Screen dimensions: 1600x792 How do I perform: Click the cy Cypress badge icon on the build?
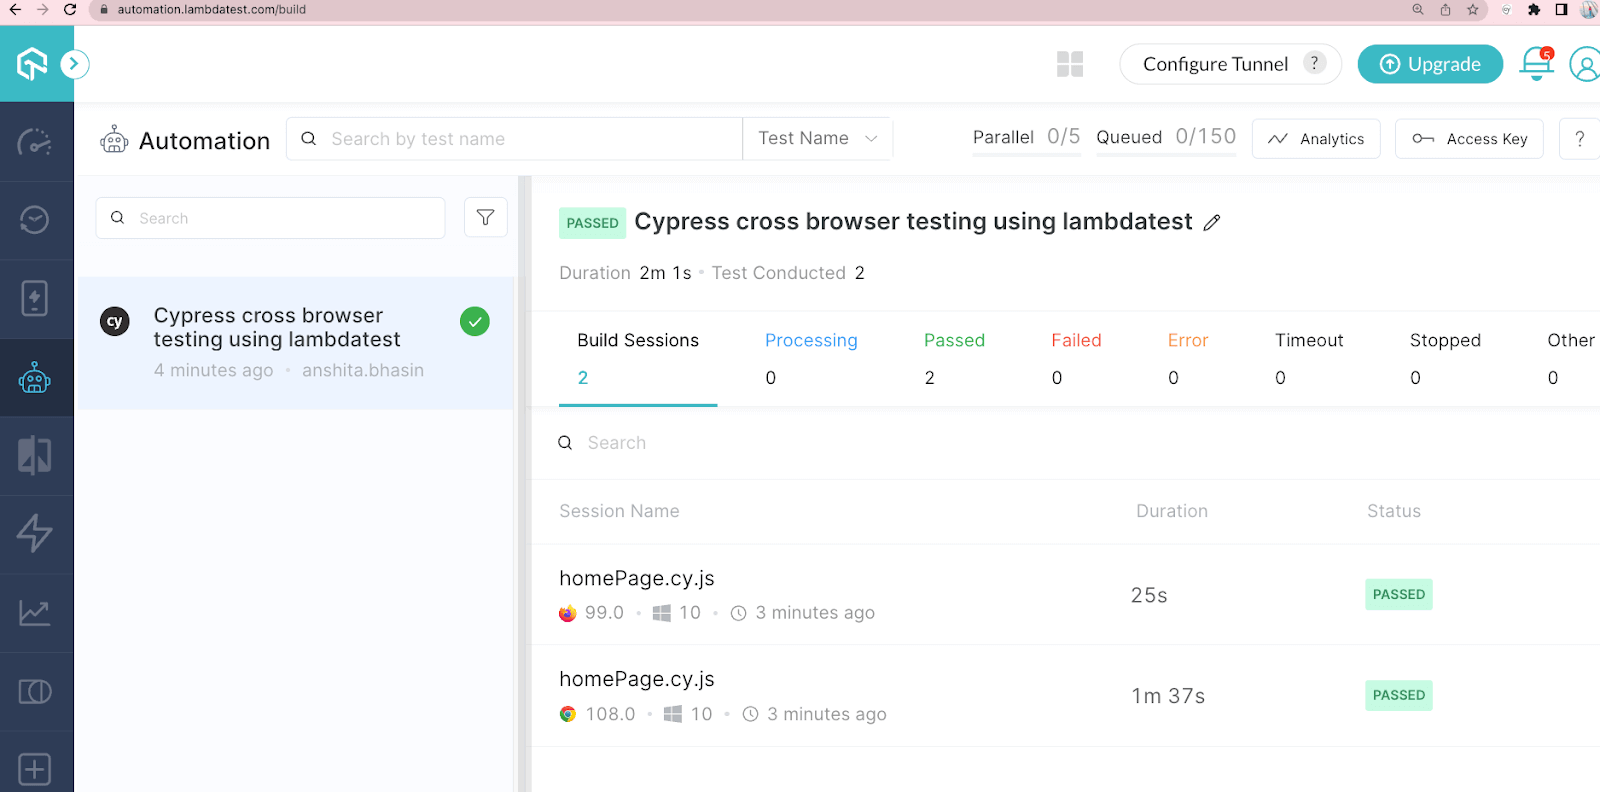115,322
